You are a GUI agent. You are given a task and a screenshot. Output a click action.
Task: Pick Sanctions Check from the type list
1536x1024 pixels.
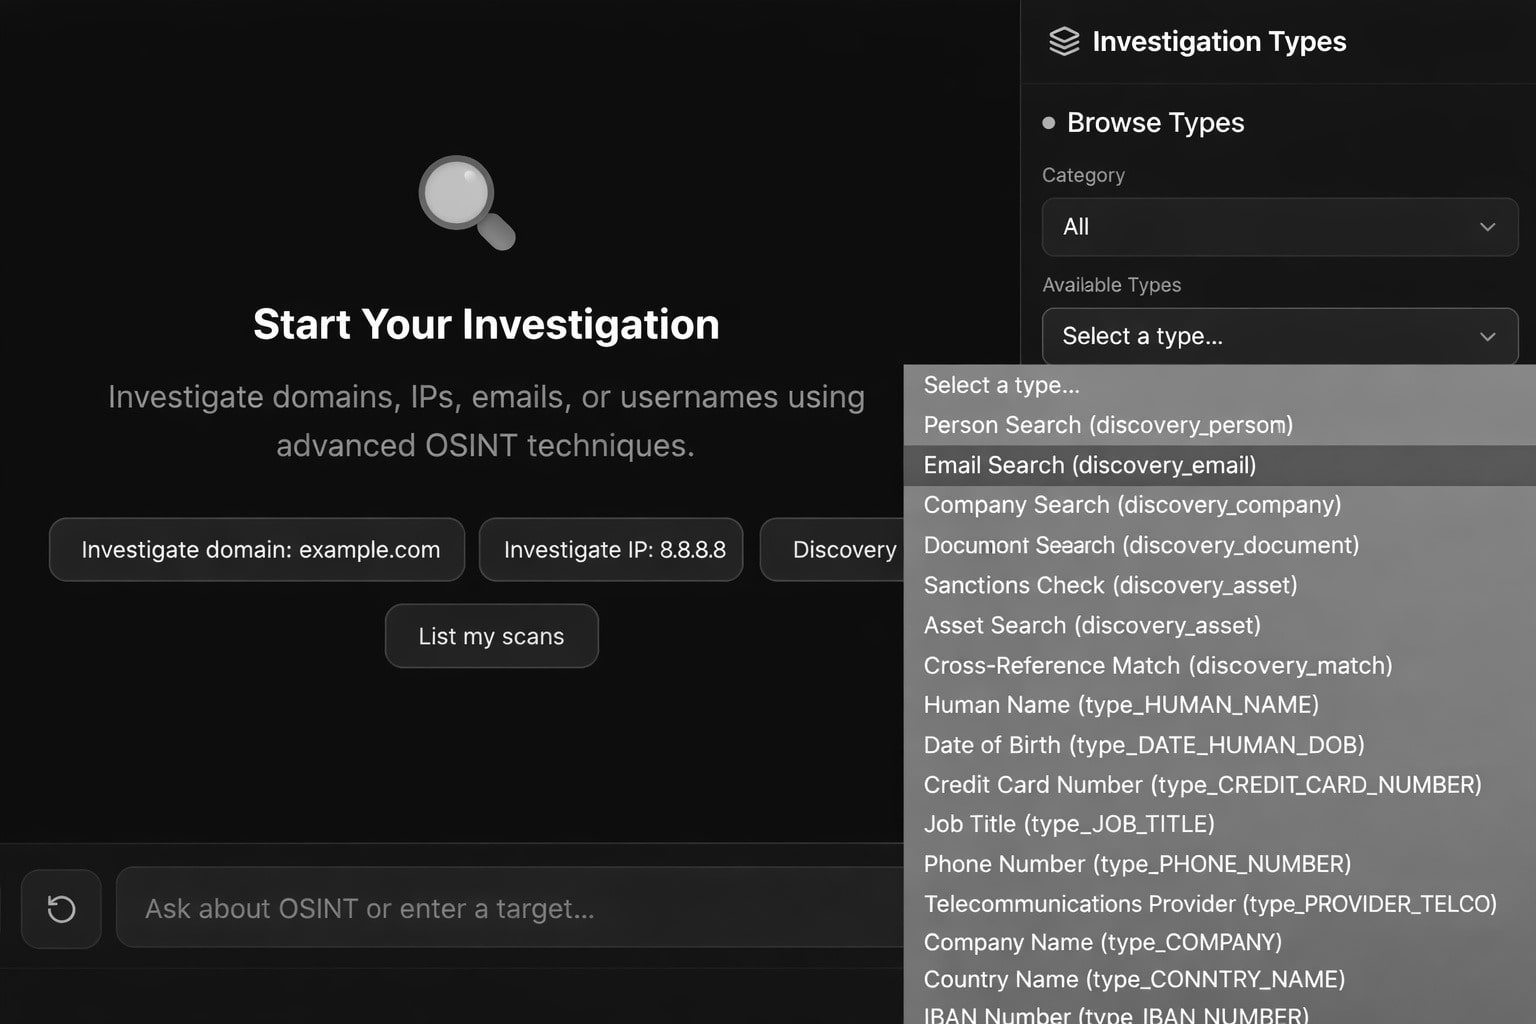coord(1109,585)
